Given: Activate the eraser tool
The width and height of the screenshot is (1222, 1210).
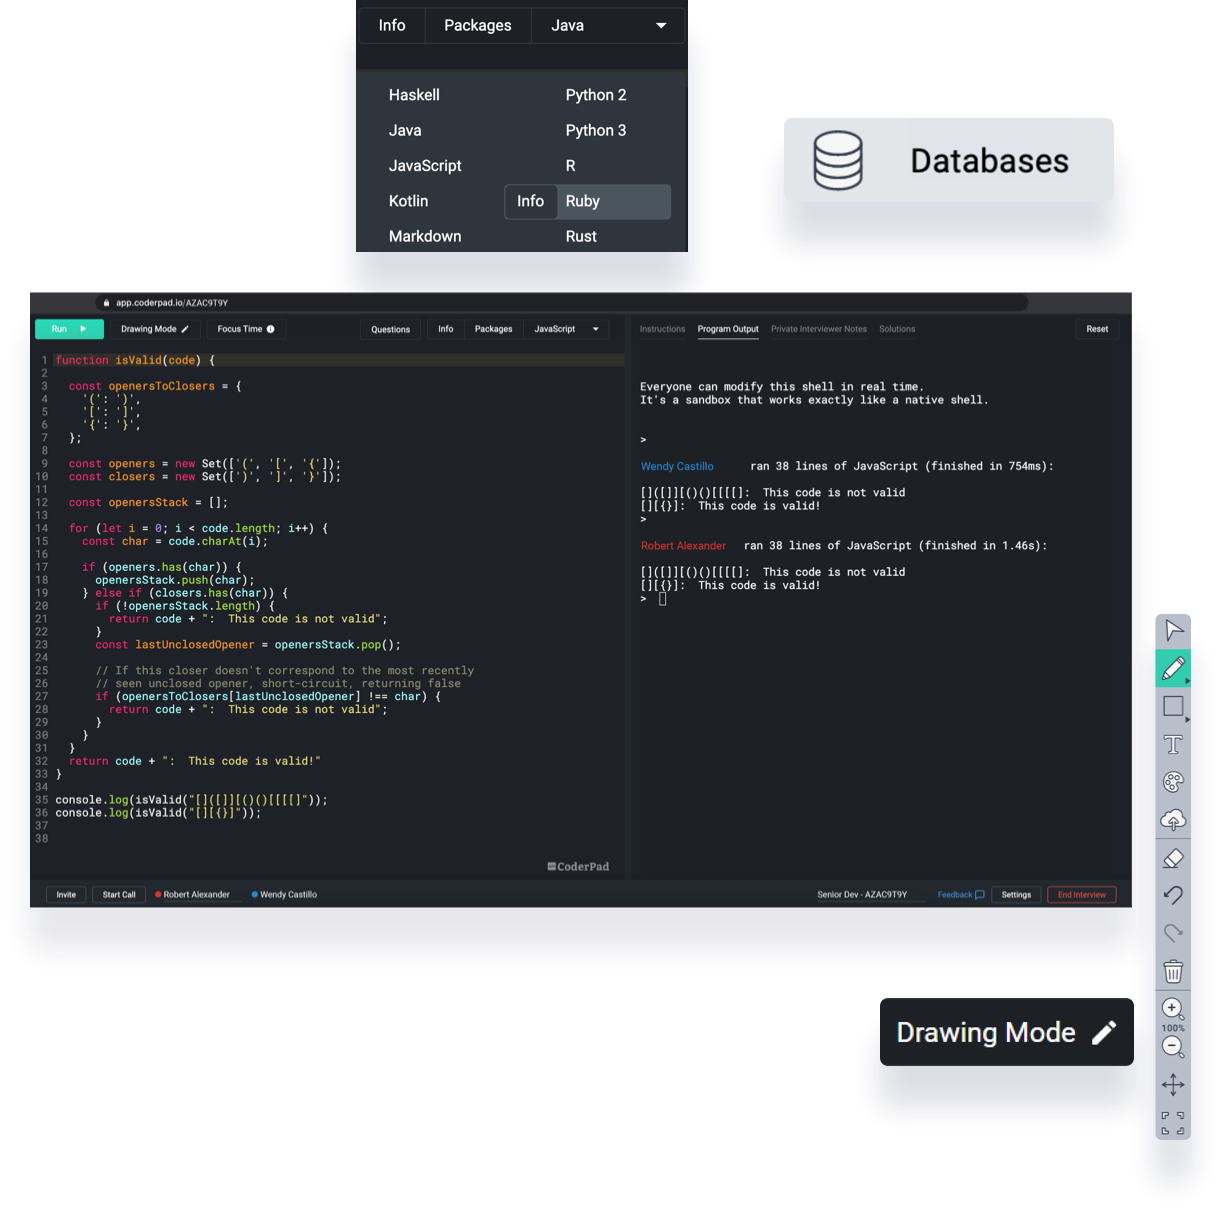Looking at the screenshot, I should tap(1173, 858).
